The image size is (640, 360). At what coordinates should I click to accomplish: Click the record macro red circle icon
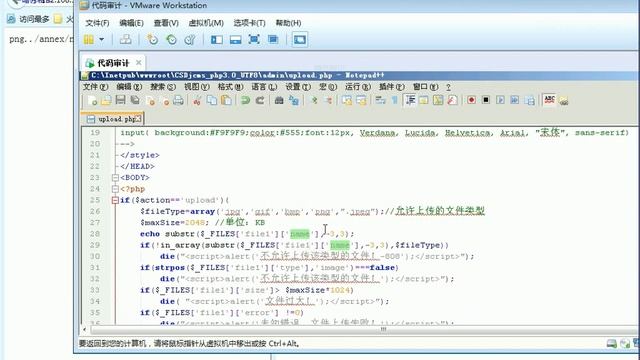pyautogui.click(x=471, y=100)
